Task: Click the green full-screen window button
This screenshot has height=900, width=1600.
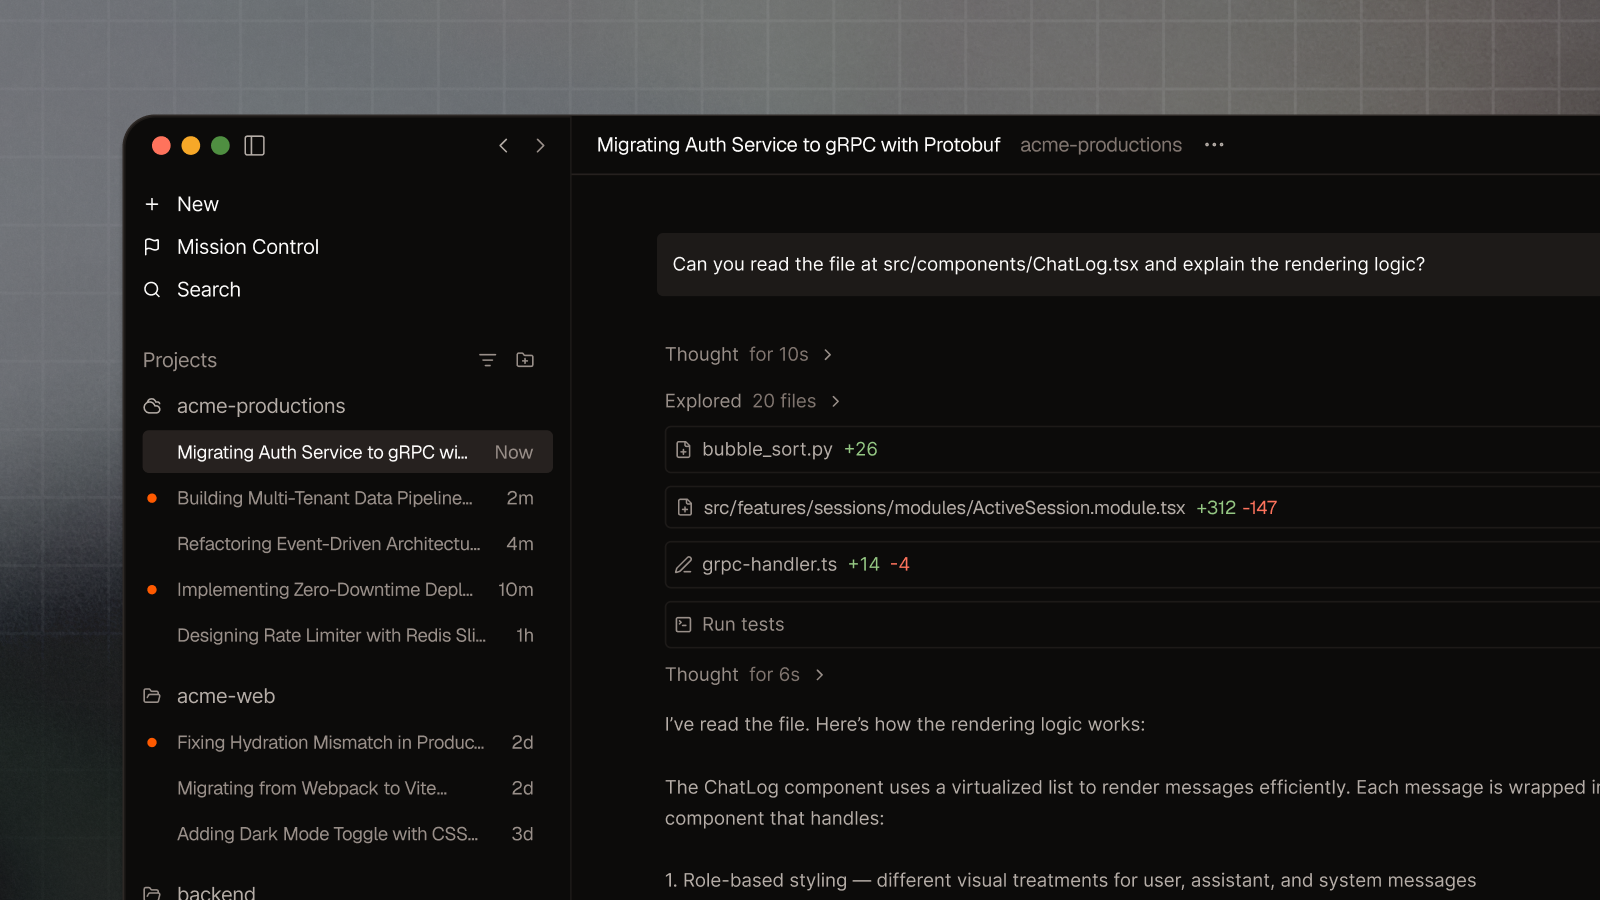Action: [x=221, y=146]
